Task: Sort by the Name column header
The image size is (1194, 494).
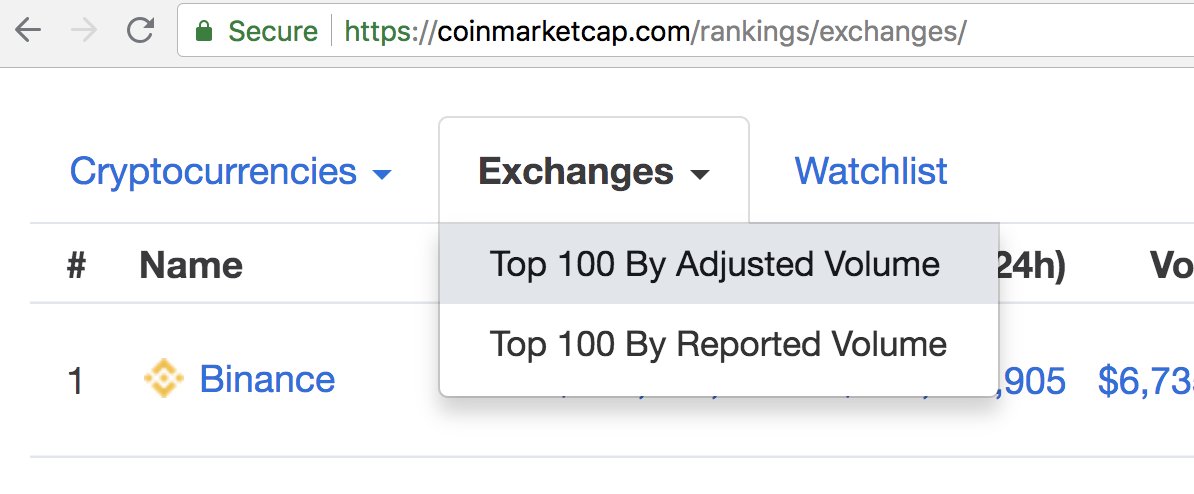Action: [x=190, y=266]
